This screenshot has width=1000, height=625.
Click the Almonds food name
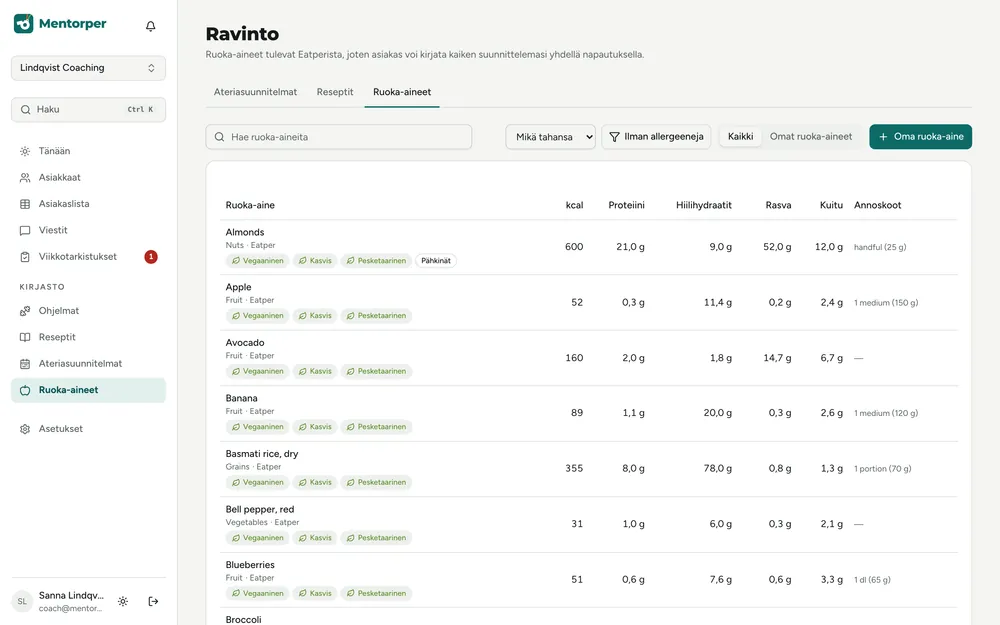(x=245, y=232)
